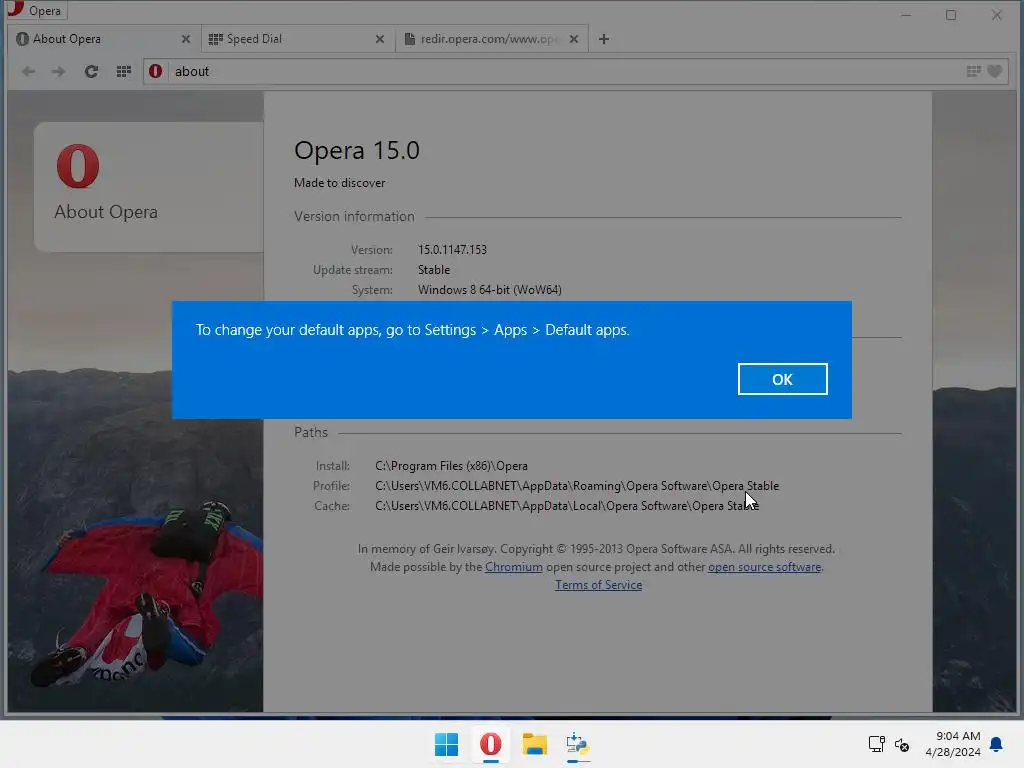Click version number 15.0.1147.153
The width and height of the screenshot is (1024, 768).
click(x=452, y=249)
